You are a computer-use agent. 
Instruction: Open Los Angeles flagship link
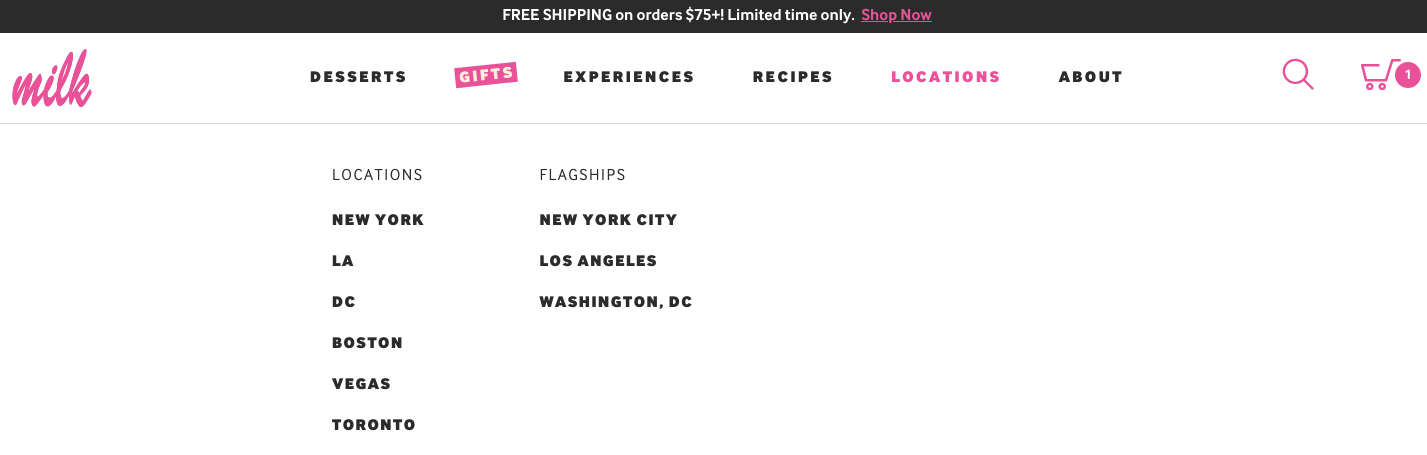pyautogui.click(x=598, y=261)
